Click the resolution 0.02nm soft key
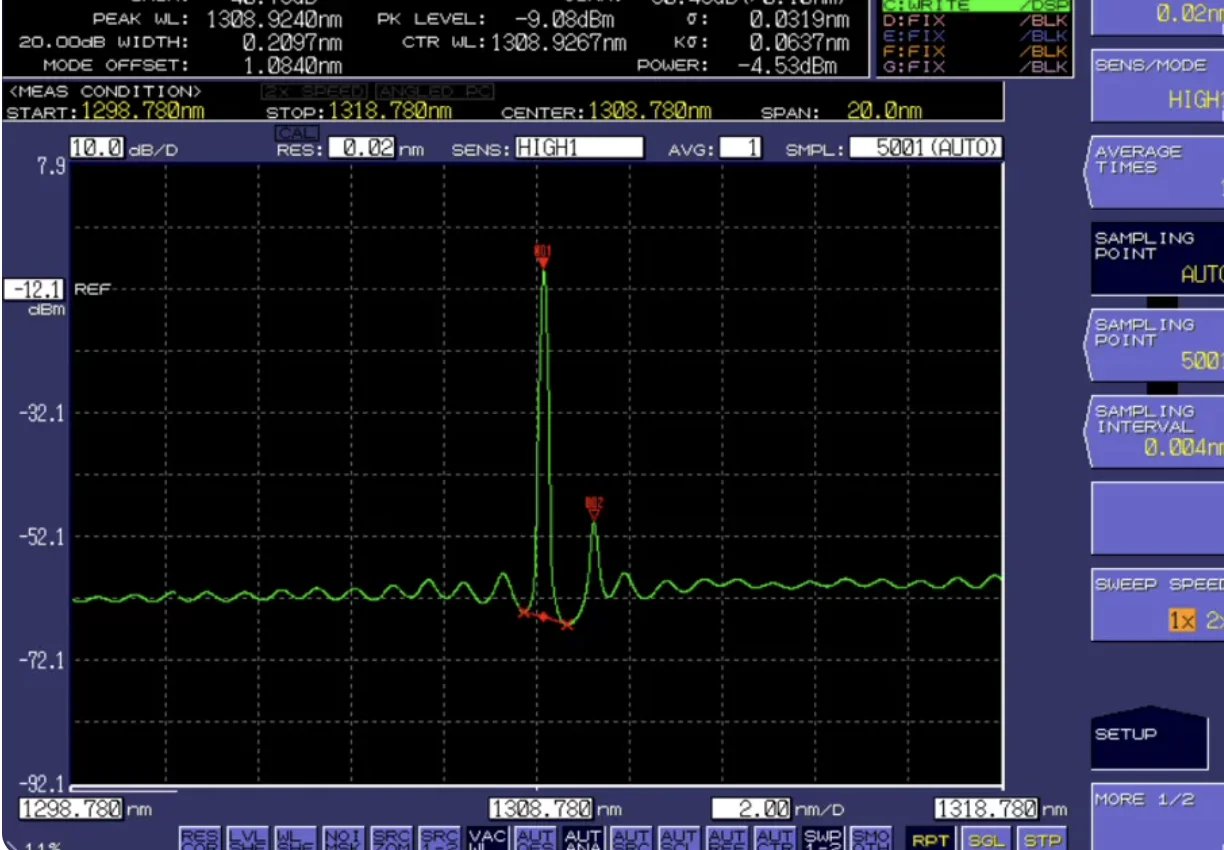 click(x=1157, y=17)
